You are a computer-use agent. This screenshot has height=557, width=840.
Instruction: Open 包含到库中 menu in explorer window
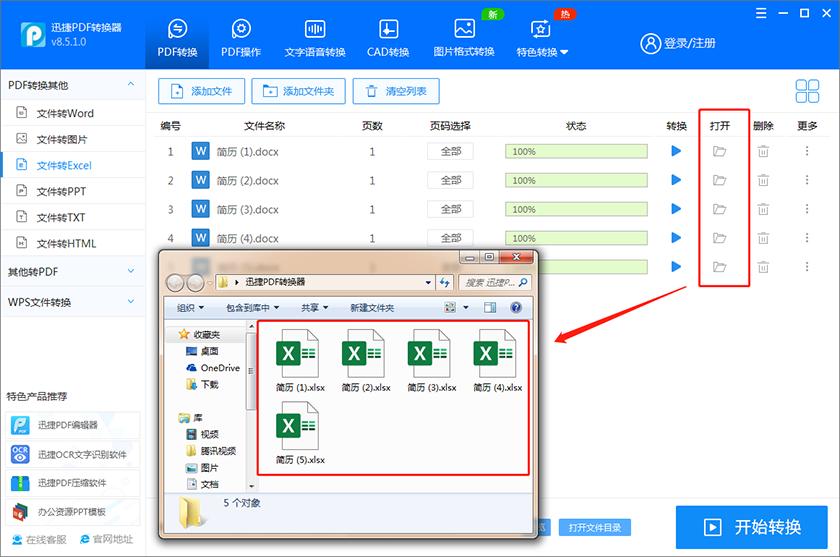point(252,308)
